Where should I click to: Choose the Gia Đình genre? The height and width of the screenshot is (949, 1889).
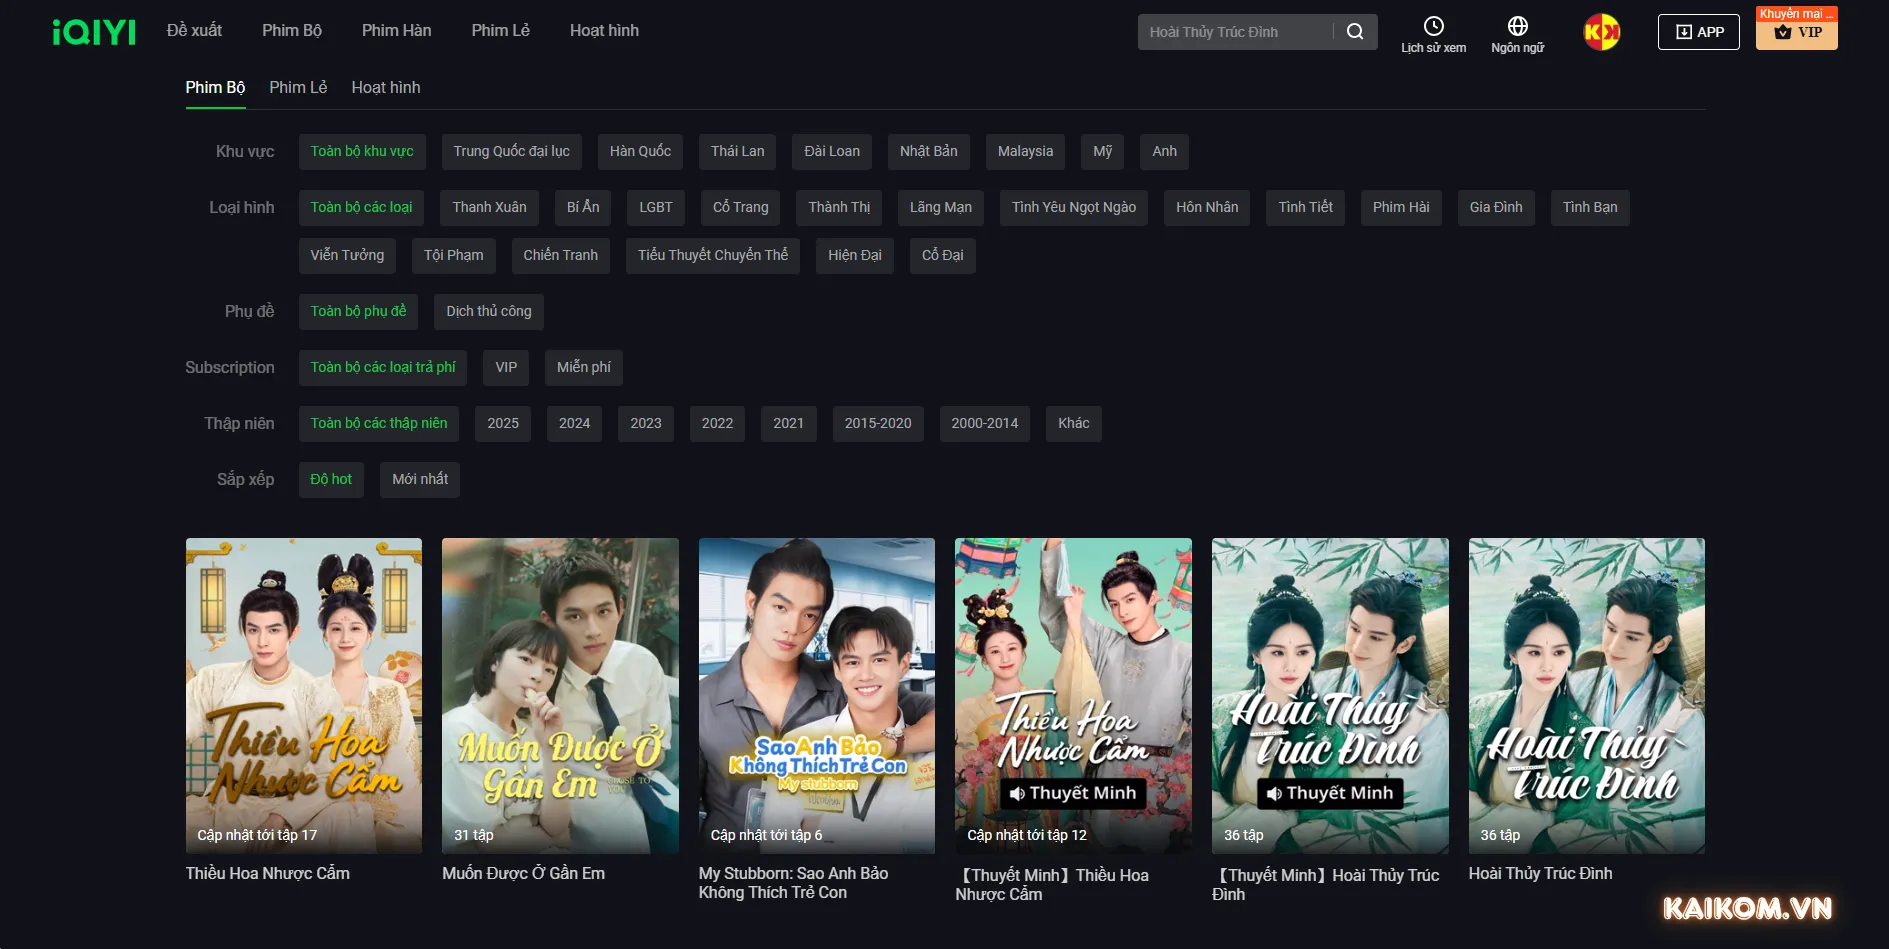[x=1496, y=208]
